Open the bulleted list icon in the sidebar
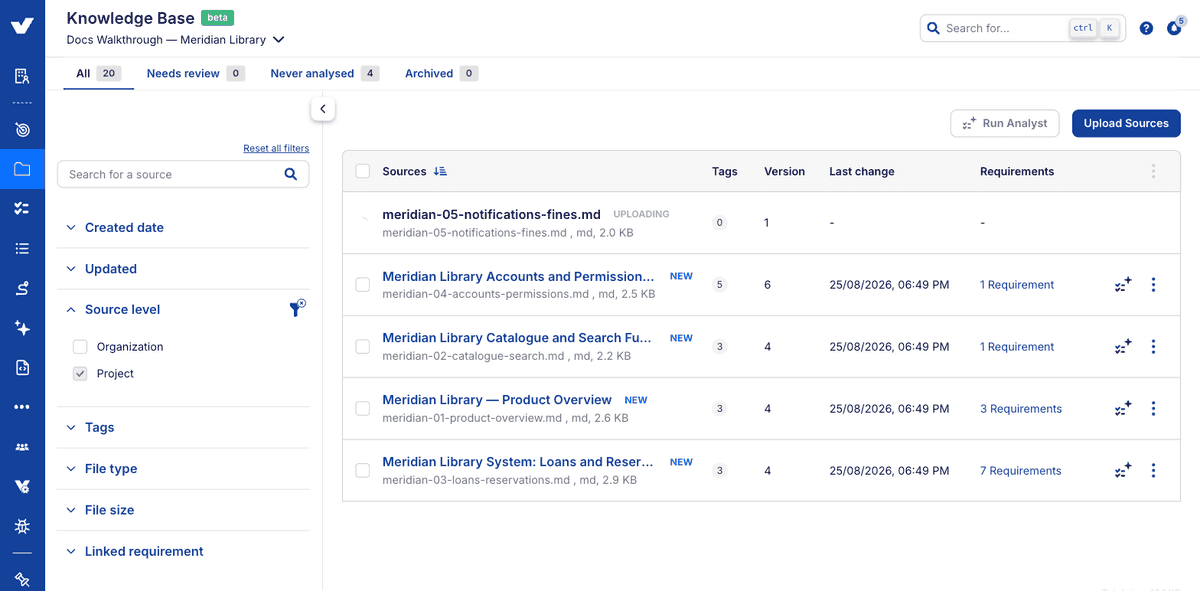Image resolution: width=1200 pixels, height=591 pixels. [x=22, y=248]
